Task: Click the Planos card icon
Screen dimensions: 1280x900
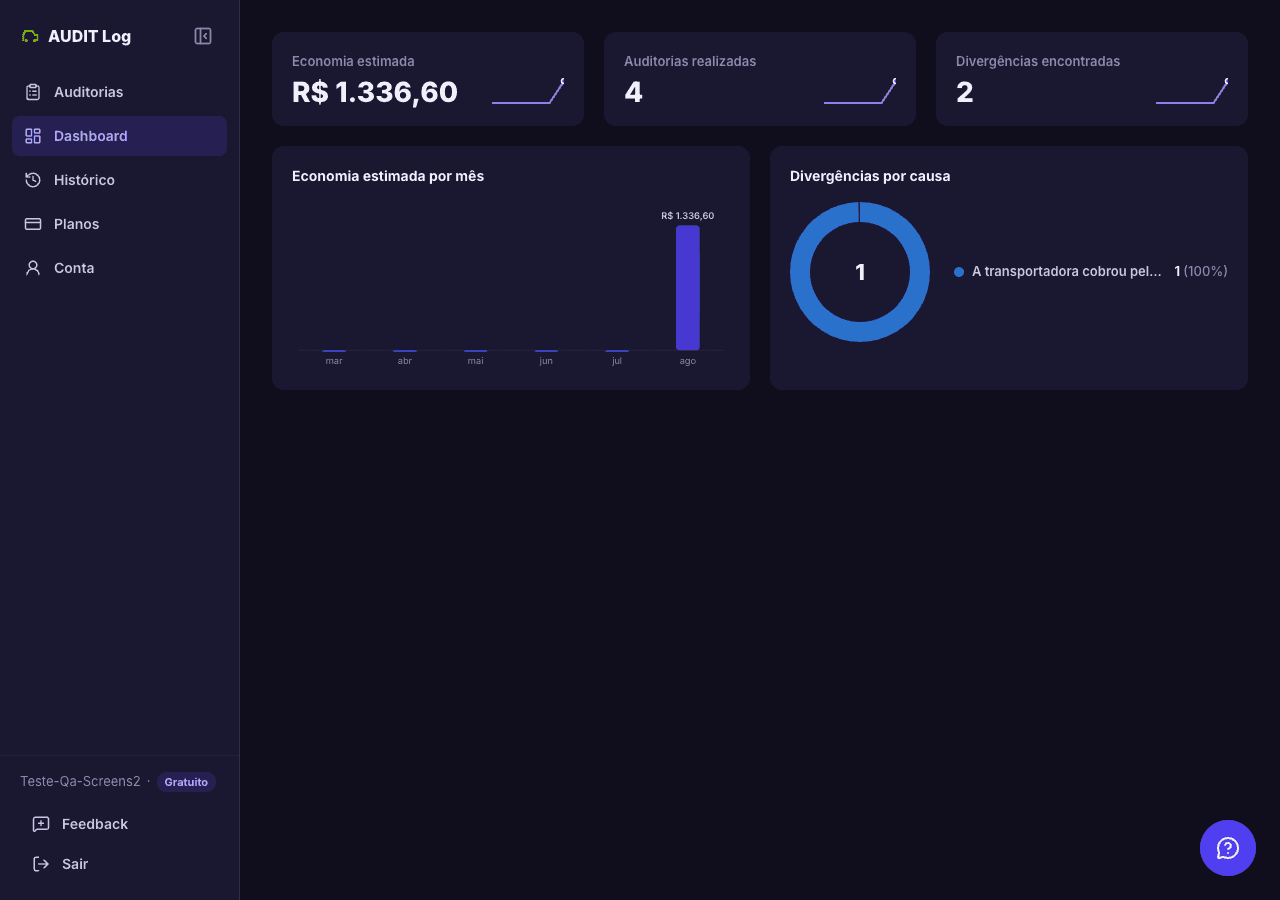Action: (33, 224)
